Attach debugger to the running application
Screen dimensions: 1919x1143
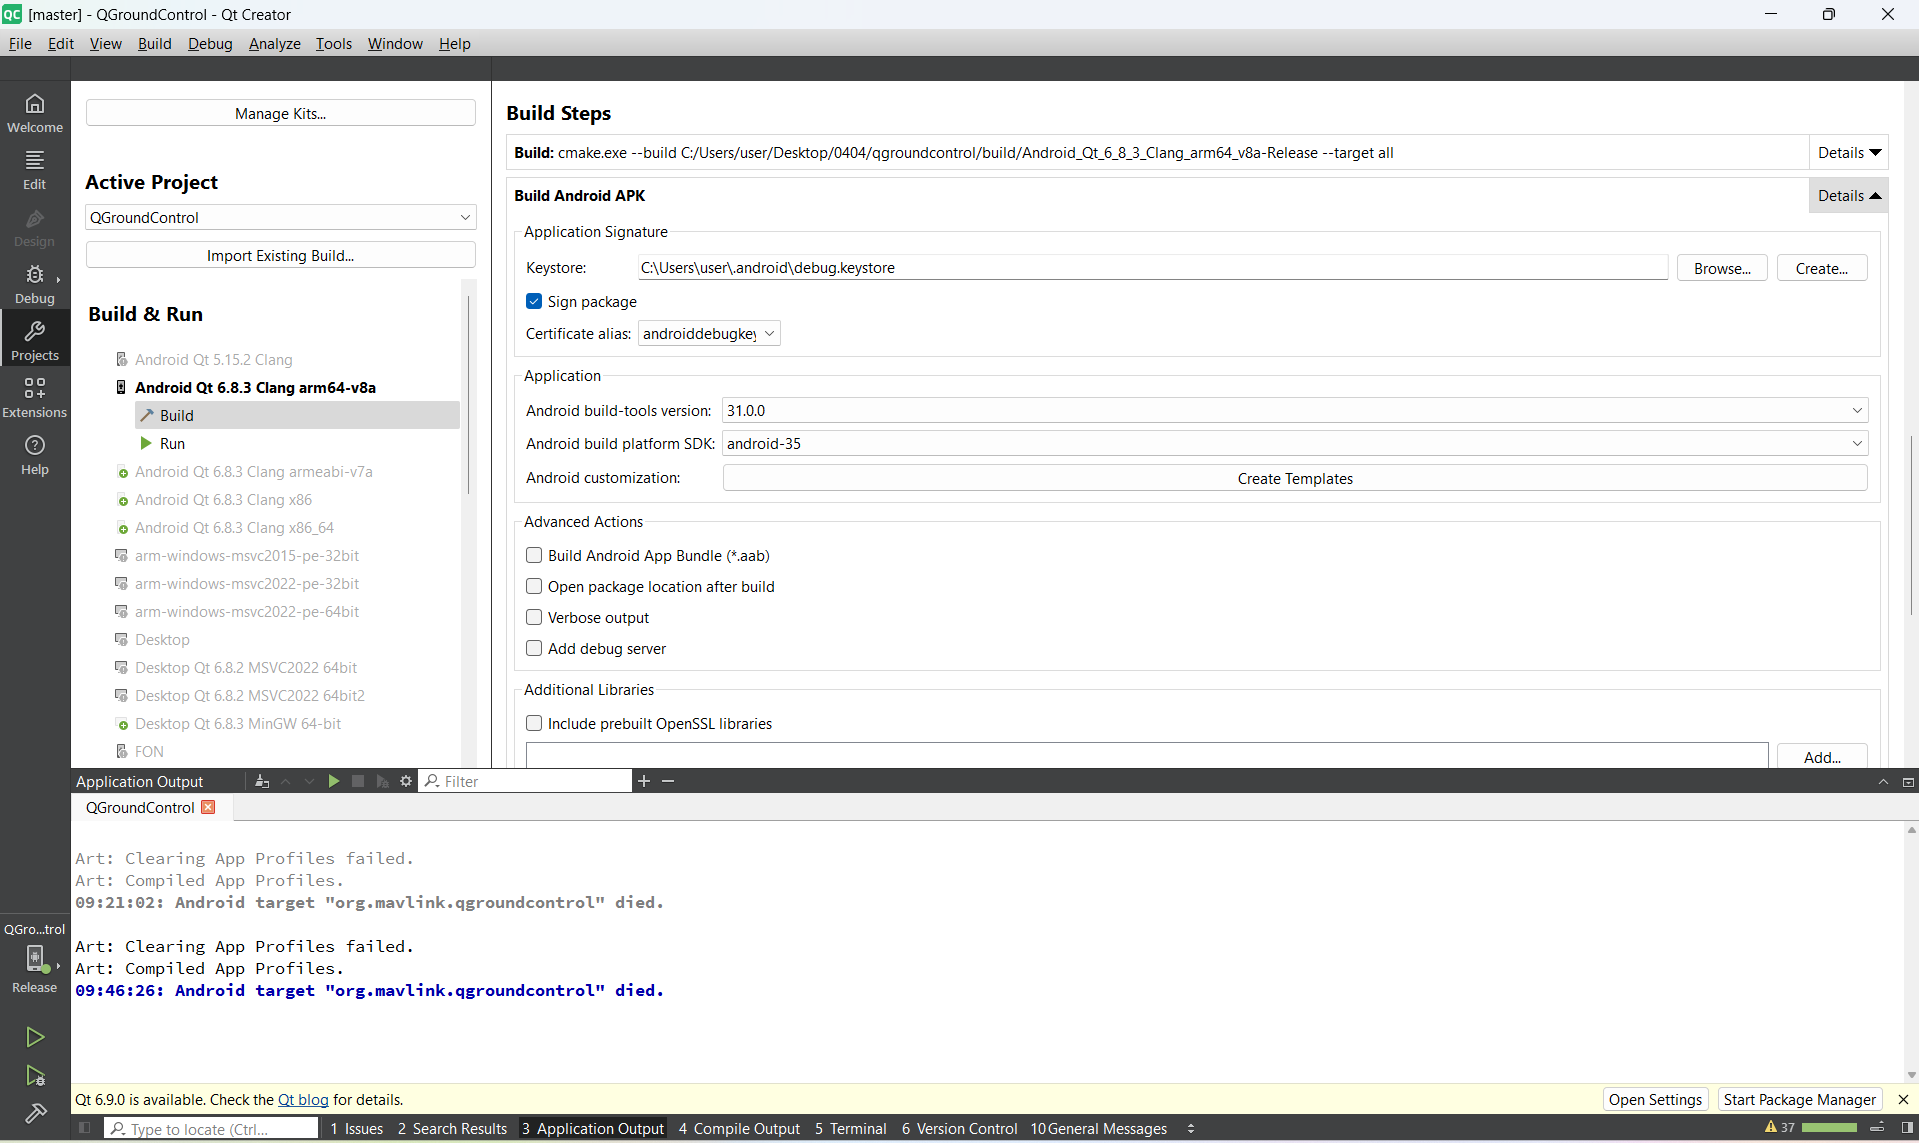tap(382, 781)
